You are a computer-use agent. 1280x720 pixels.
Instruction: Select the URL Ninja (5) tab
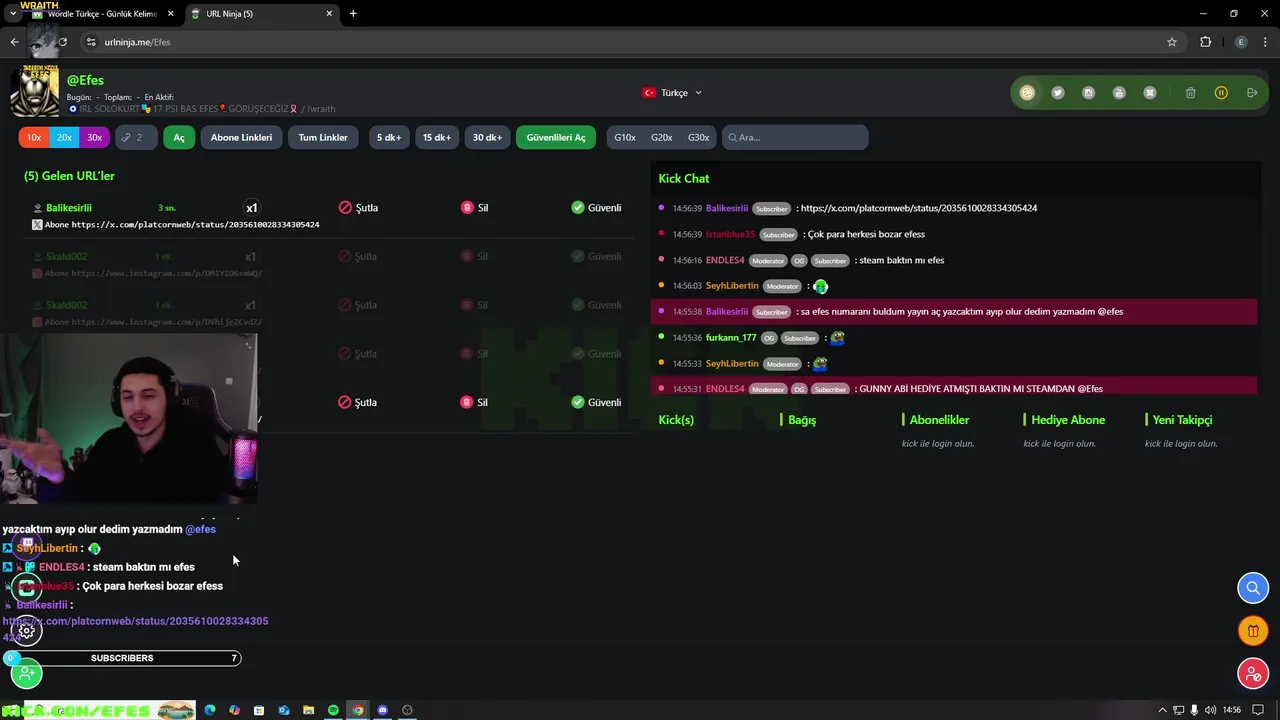(x=261, y=14)
